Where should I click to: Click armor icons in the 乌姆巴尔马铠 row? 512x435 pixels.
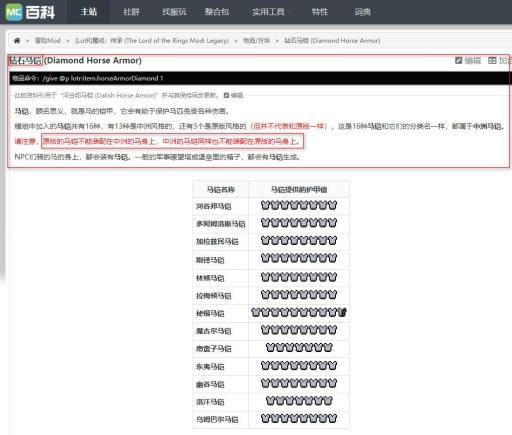(x=299, y=418)
